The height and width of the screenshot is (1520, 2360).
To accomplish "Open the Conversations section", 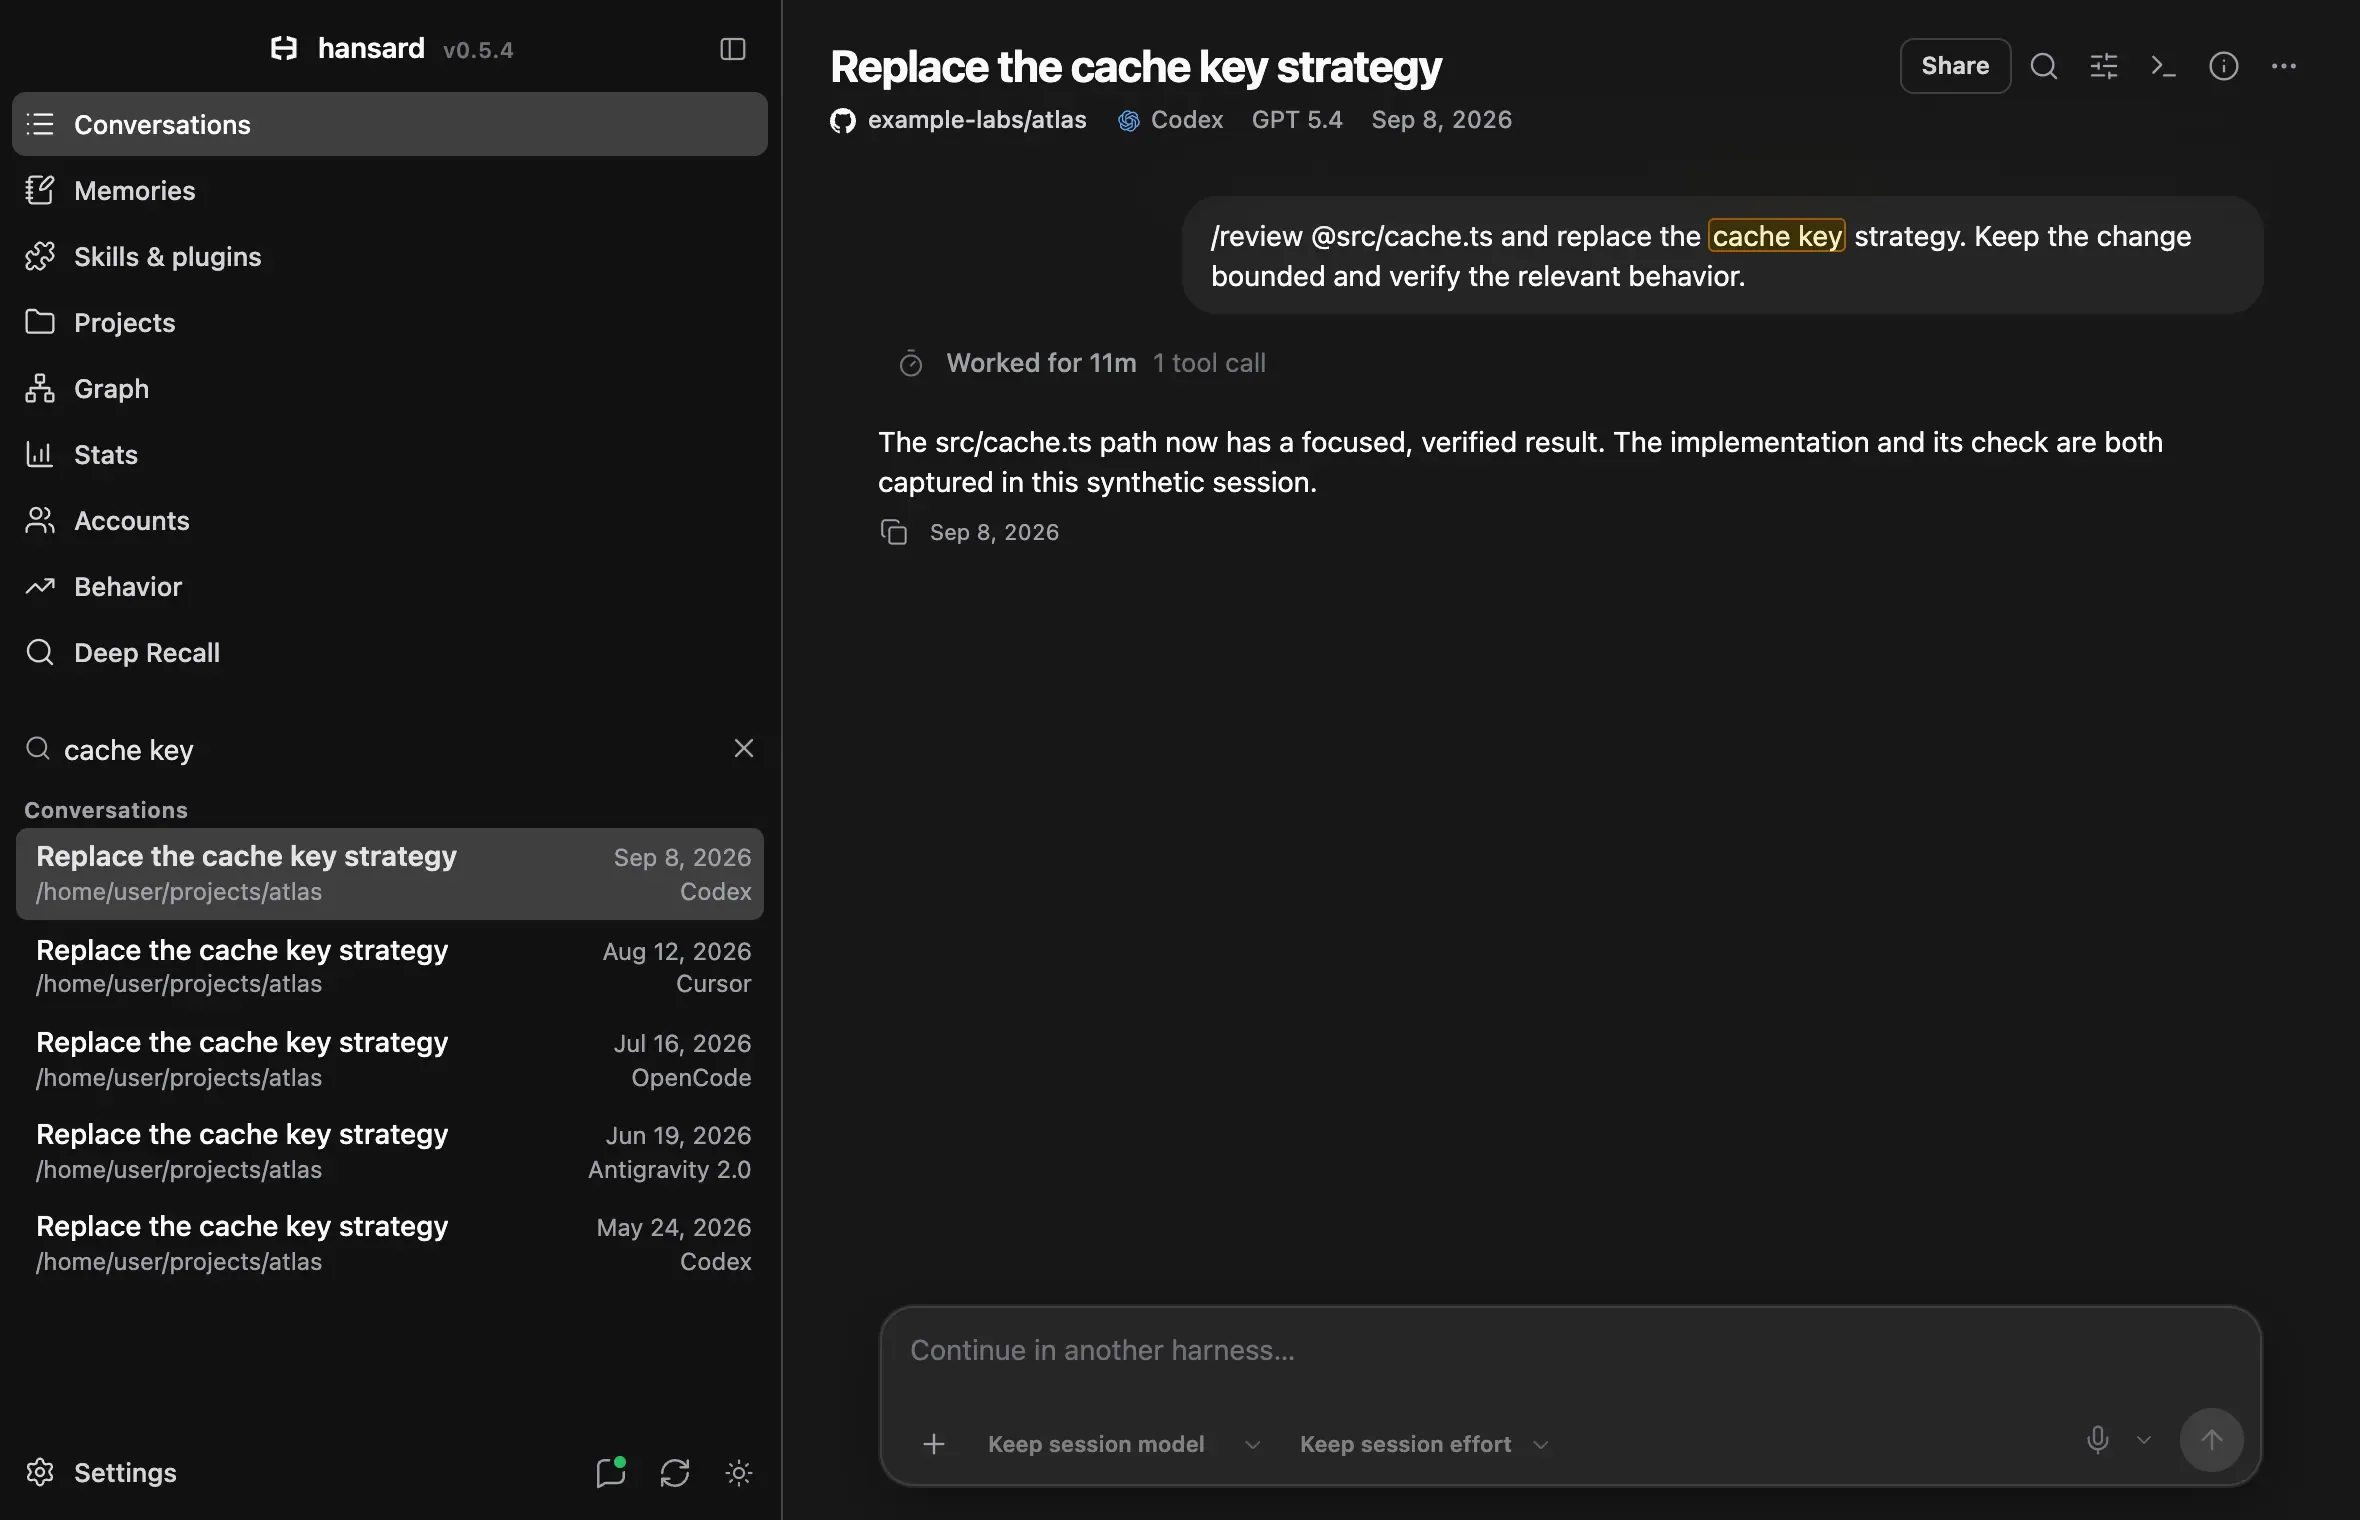I will click(x=390, y=124).
